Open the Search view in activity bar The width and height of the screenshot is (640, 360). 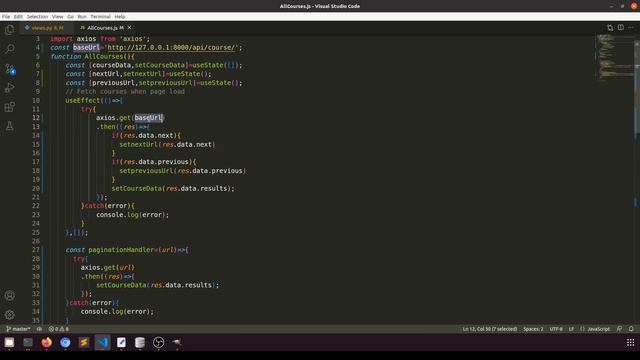tap(10, 49)
